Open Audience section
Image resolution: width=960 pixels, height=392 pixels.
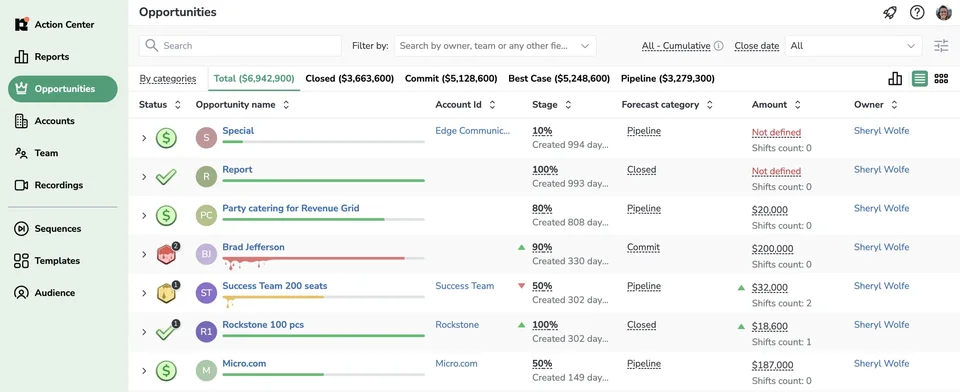click(x=44, y=293)
